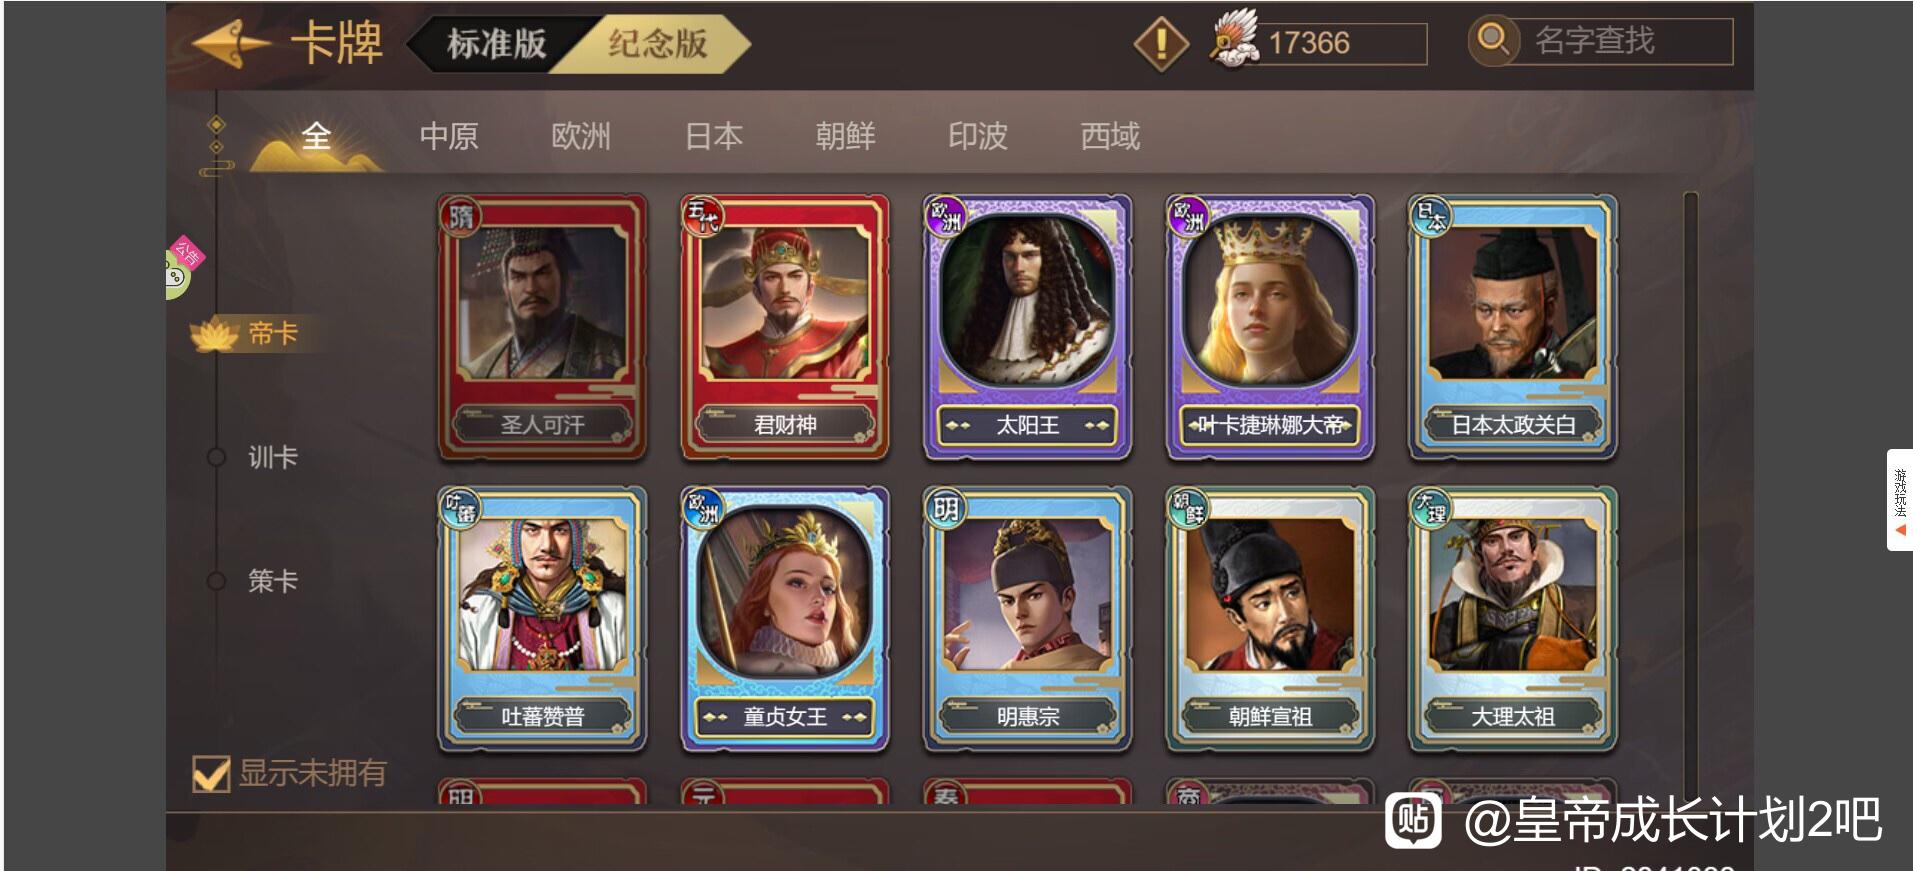Screen dimensions: 1913x871
Task: Select the 训卡 category
Action: pyautogui.click(x=273, y=458)
